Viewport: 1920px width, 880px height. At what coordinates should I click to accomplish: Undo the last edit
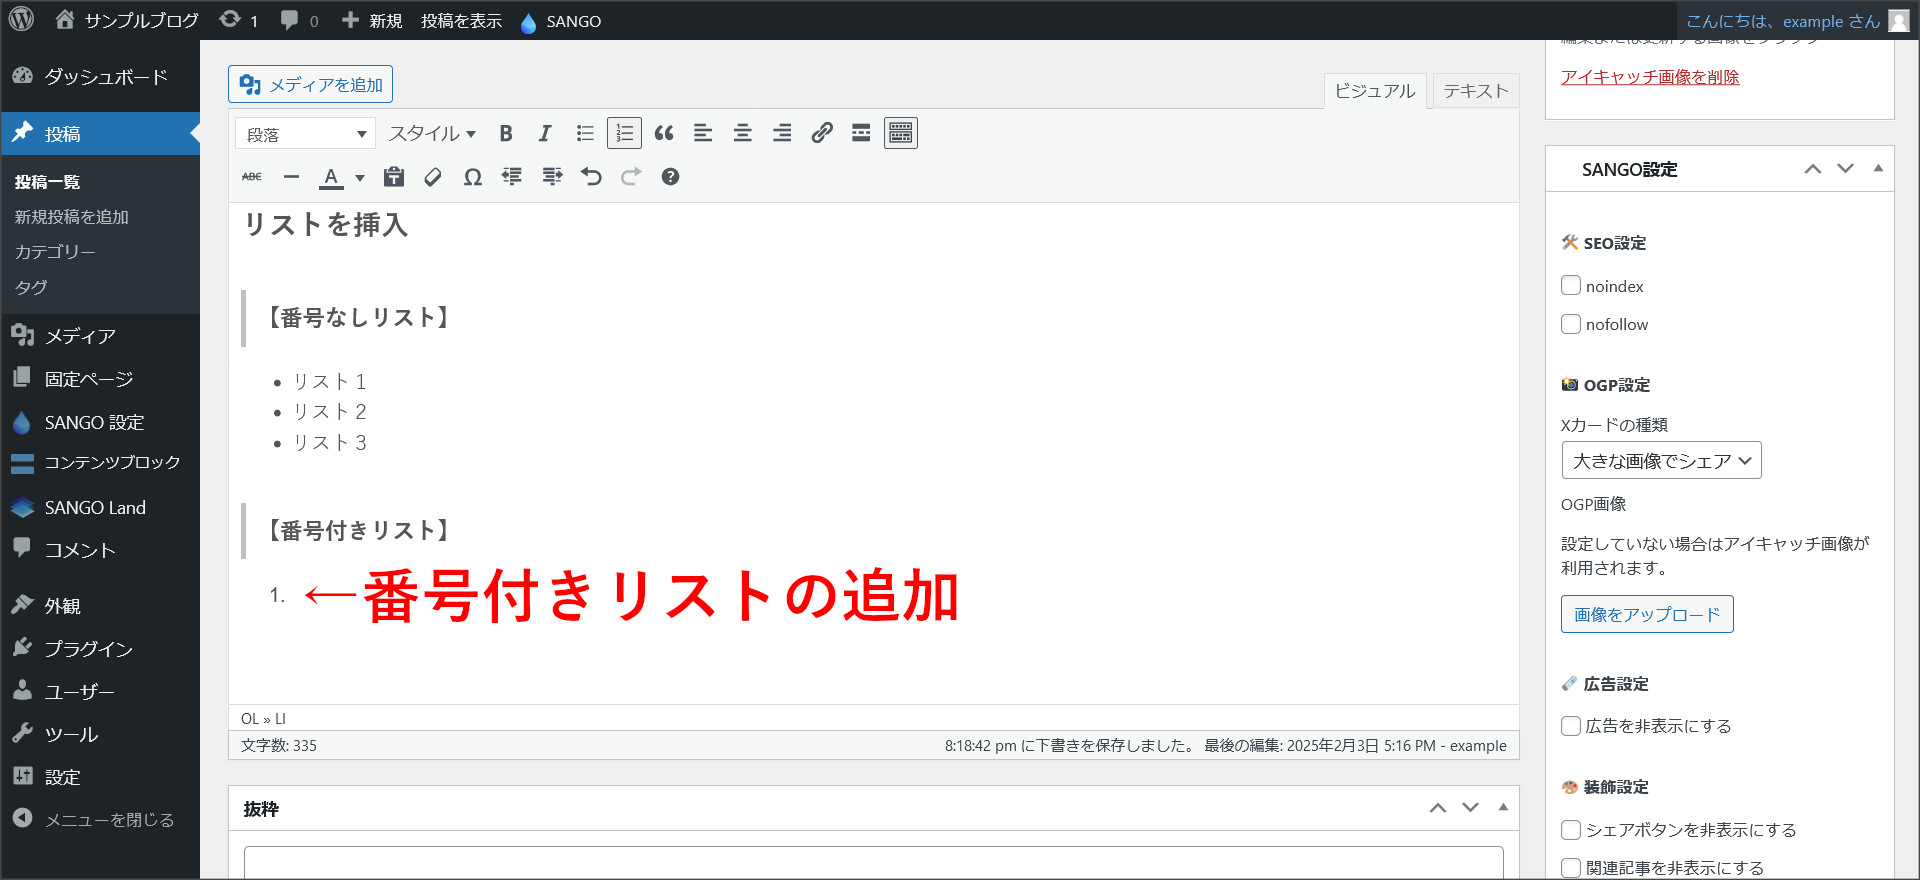coord(591,177)
